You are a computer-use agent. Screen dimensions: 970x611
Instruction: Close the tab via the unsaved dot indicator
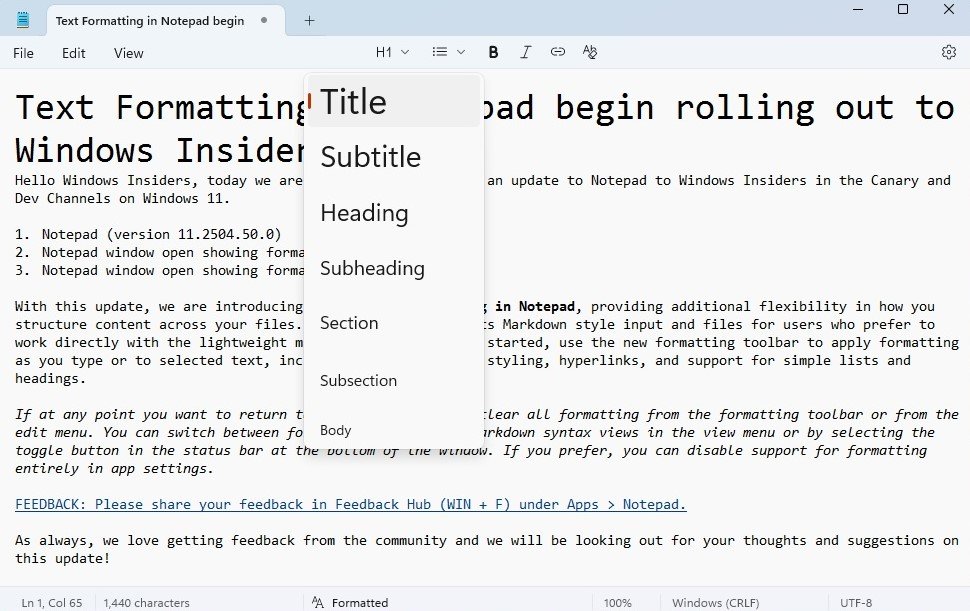coord(264,20)
